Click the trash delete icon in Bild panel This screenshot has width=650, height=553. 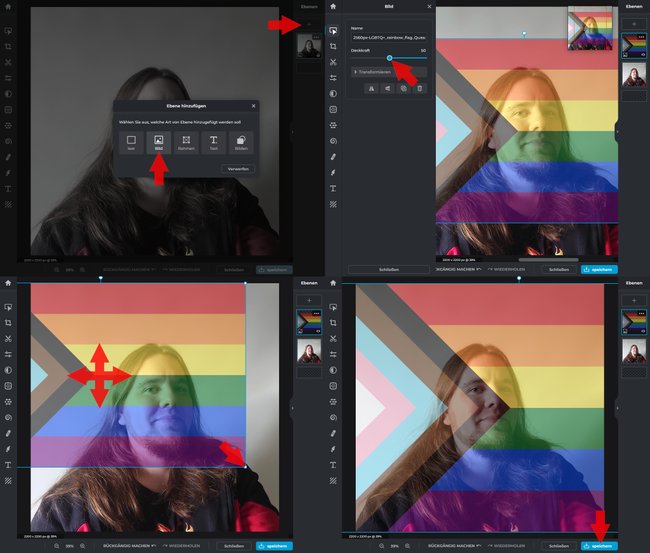[420, 88]
